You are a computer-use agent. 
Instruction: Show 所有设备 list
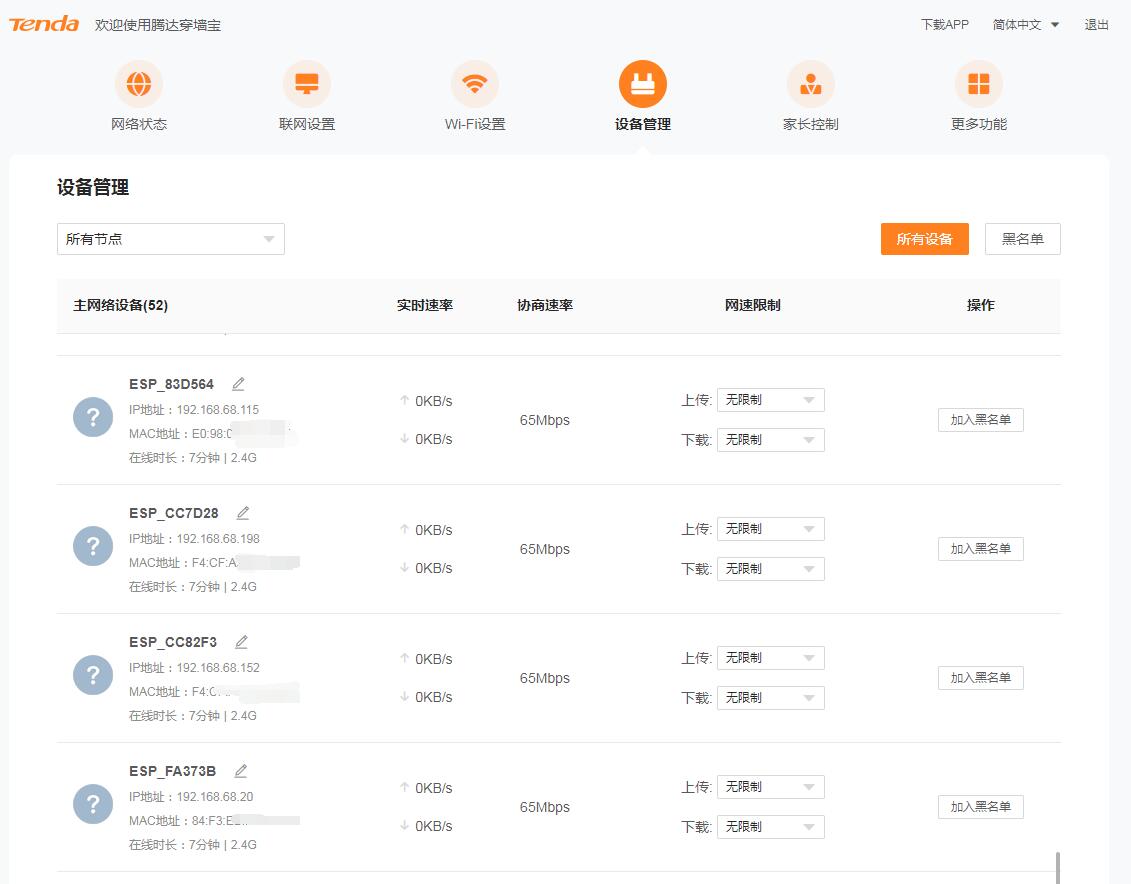[x=925, y=239]
